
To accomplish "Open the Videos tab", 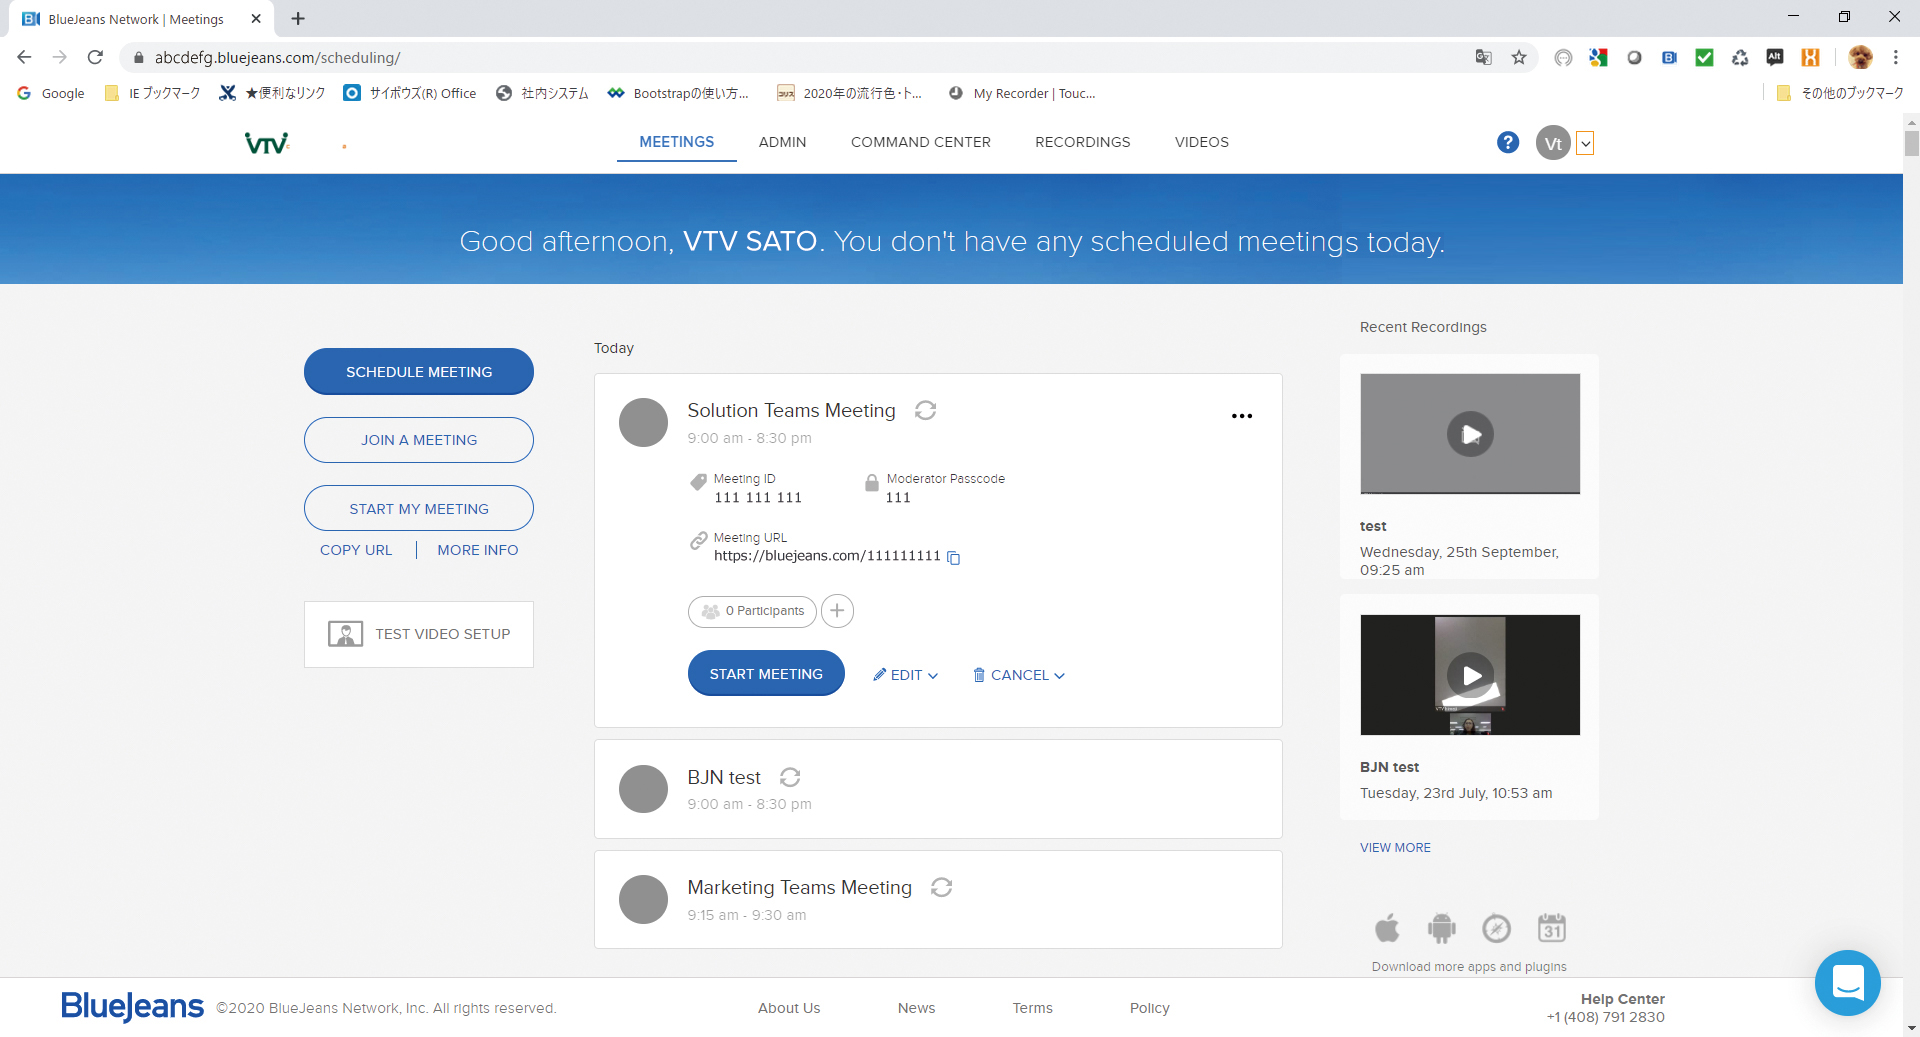I will [x=1202, y=142].
